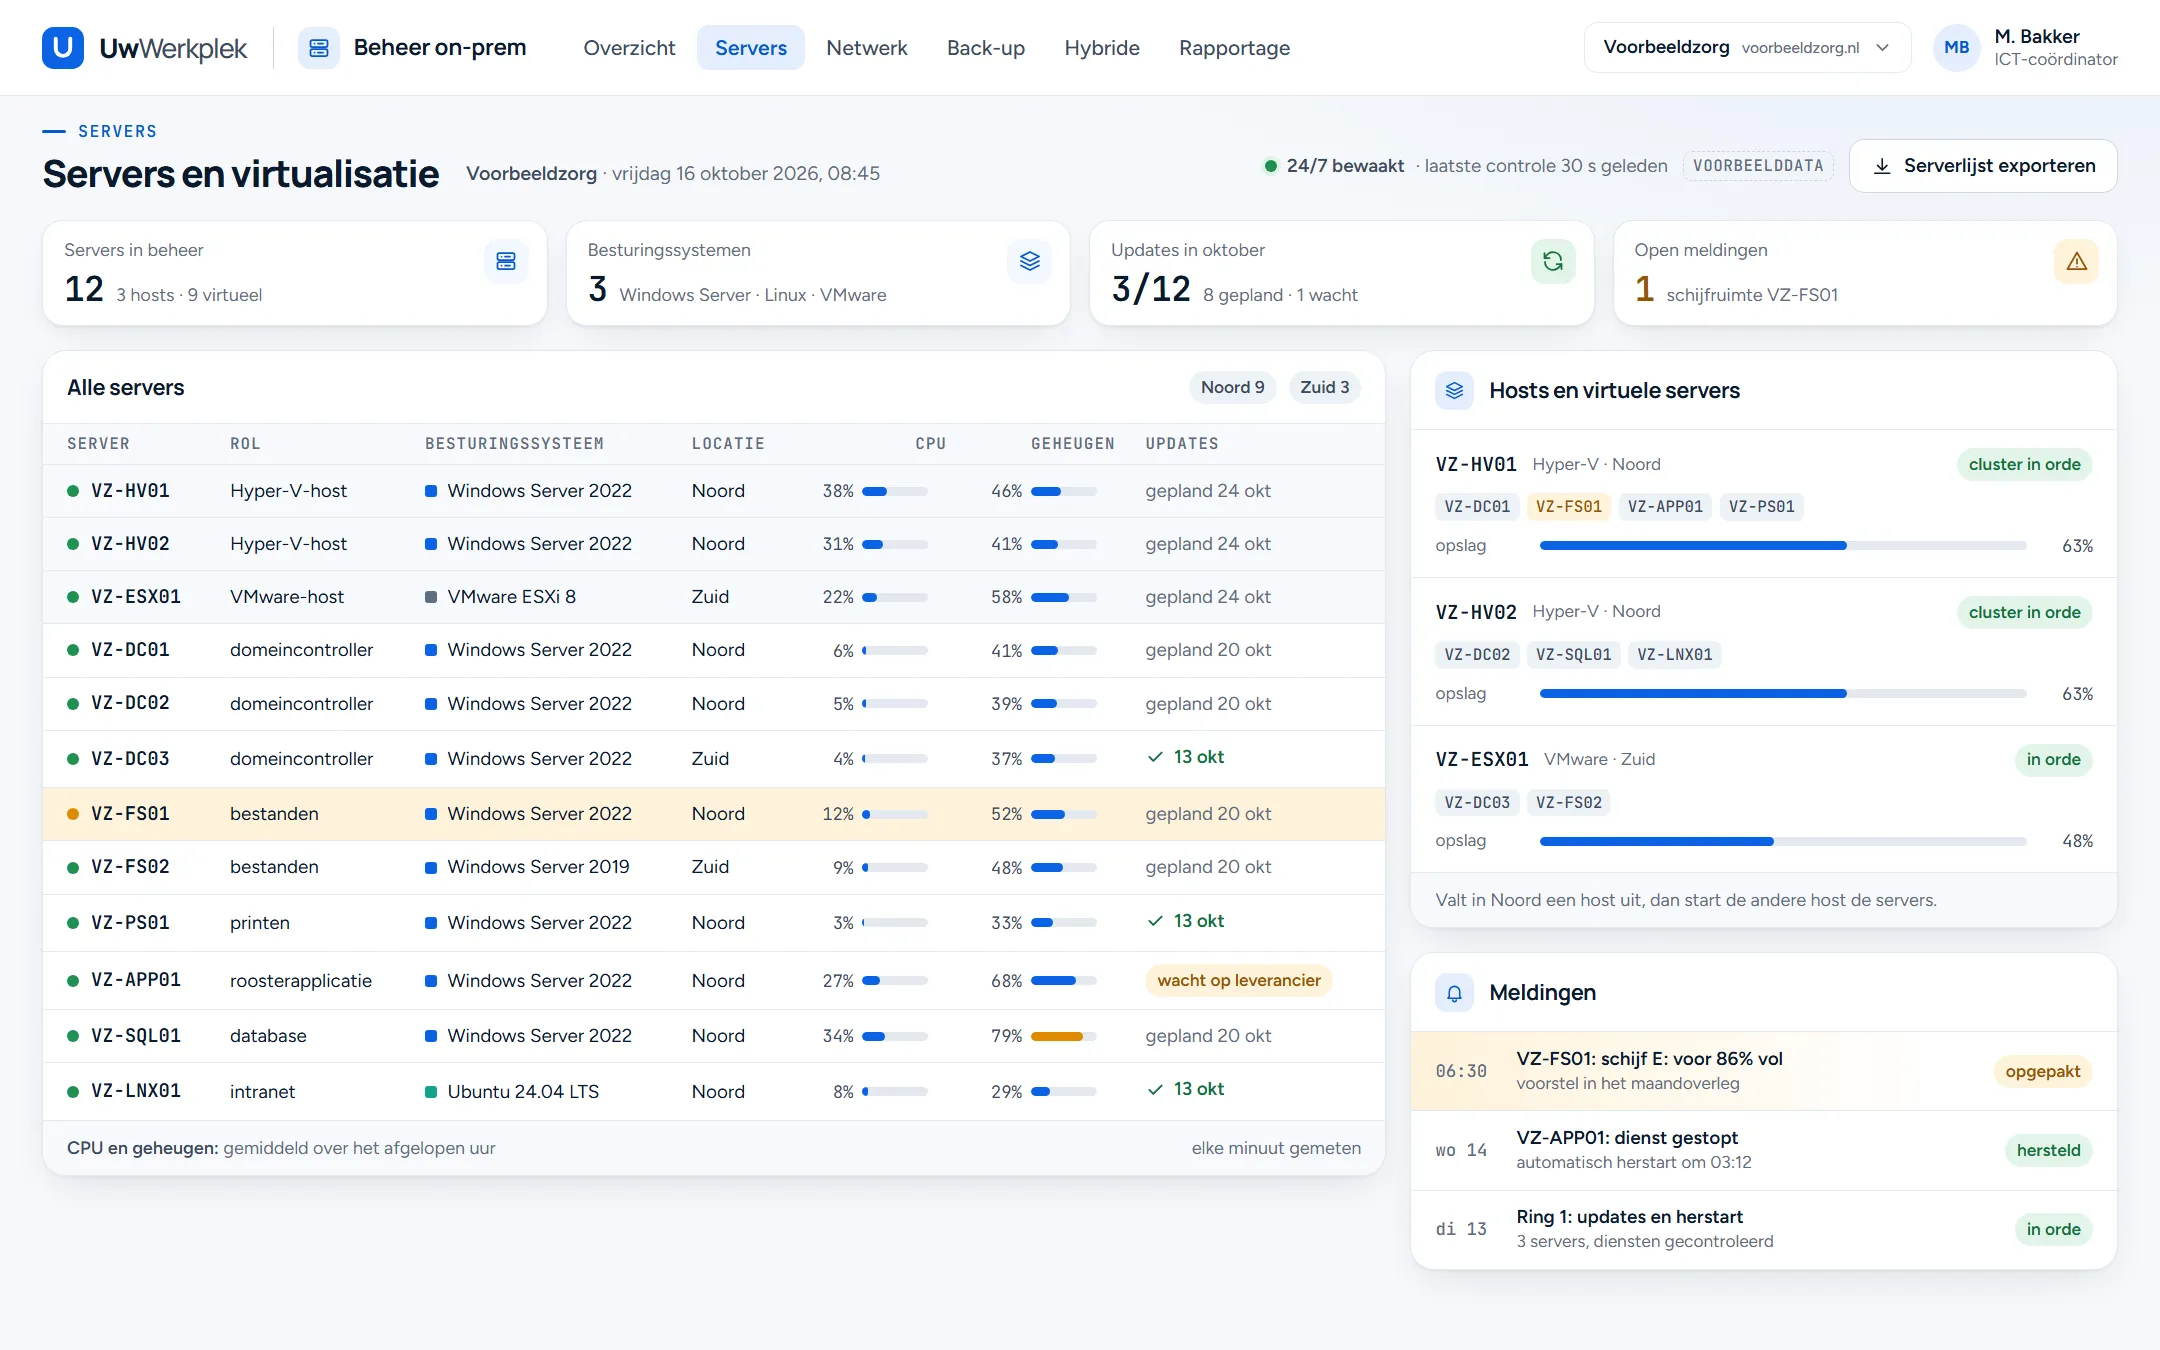Select the VZ-ESX01 row in the server table
Image resolution: width=2160 pixels, height=1350 pixels.
click(x=713, y=597)
